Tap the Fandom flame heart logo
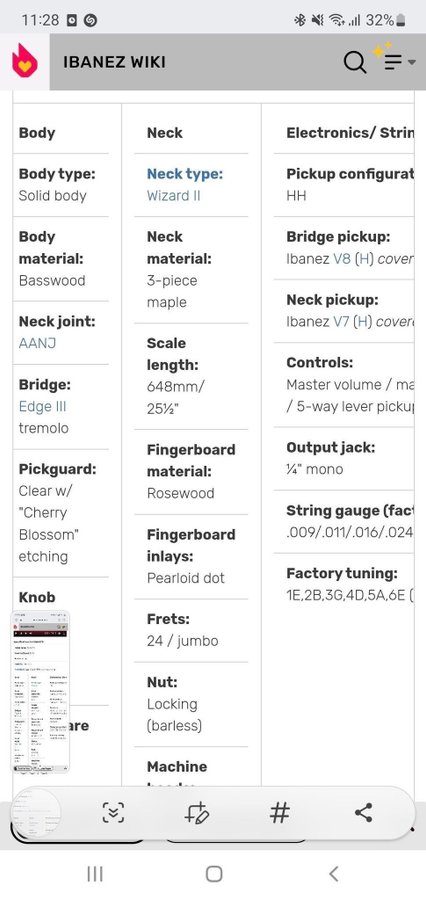 coord(25,61)
